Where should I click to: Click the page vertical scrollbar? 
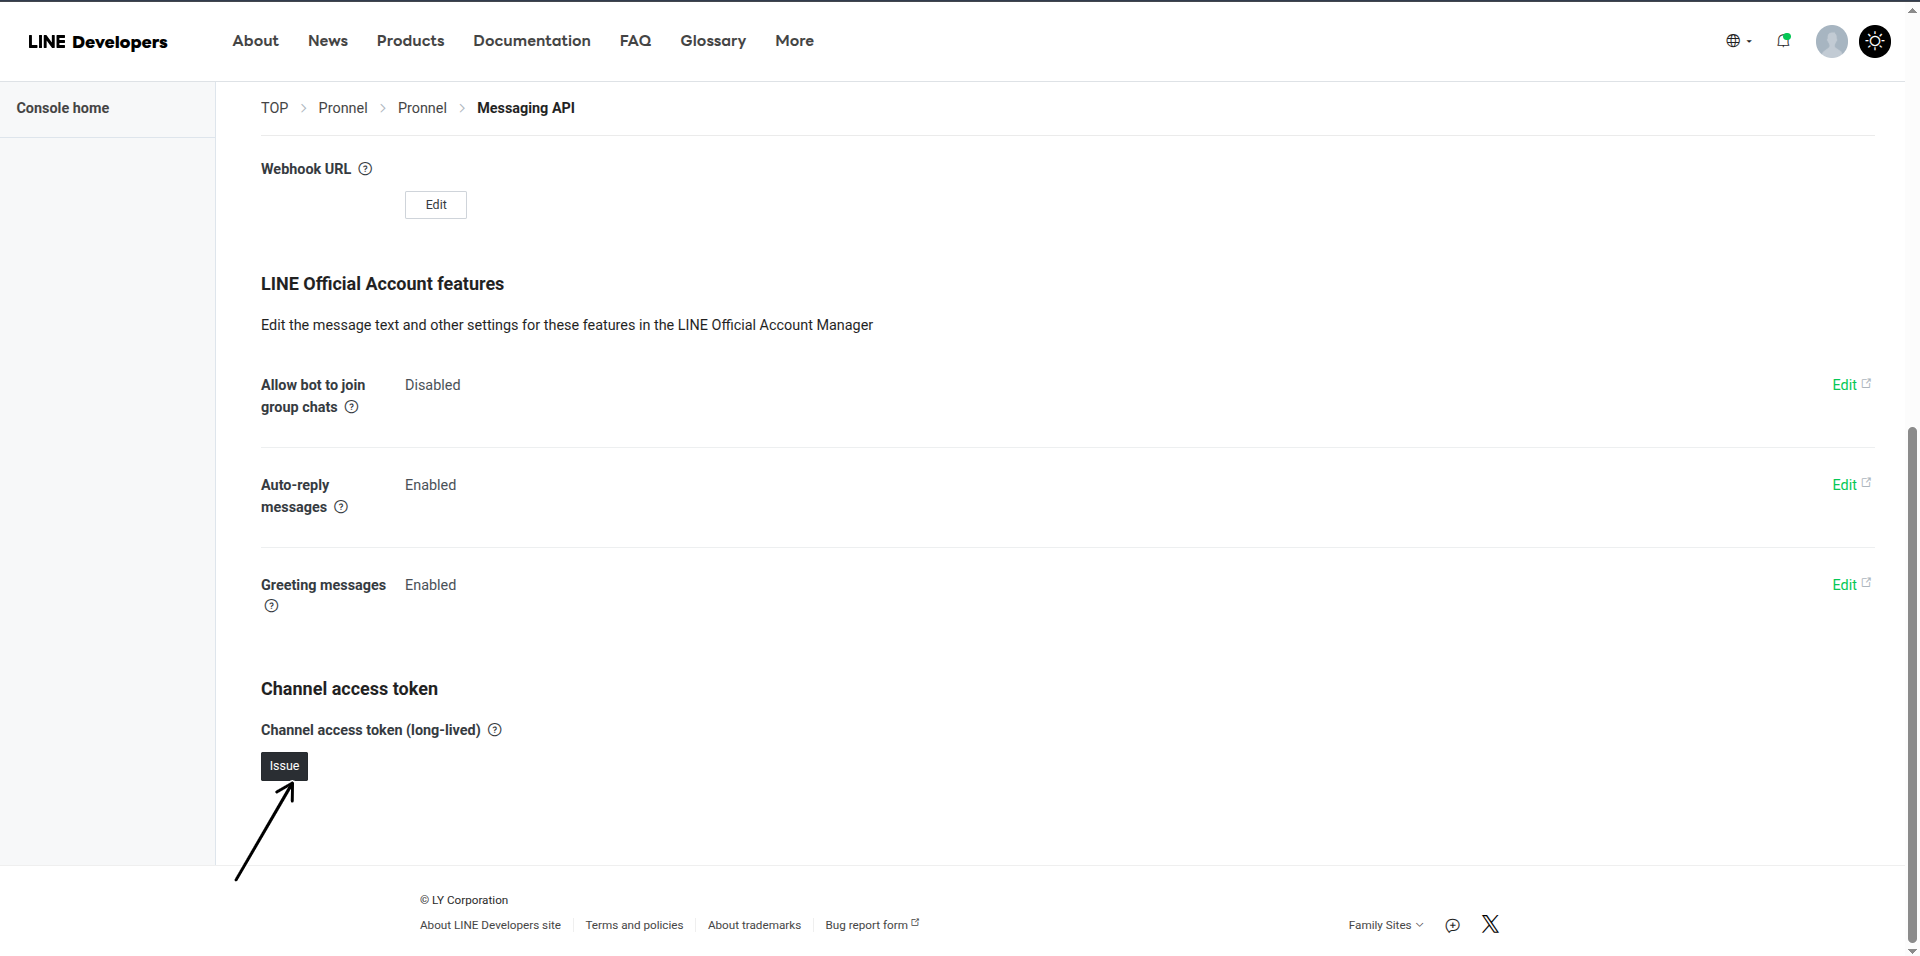tap(1912, 685)
